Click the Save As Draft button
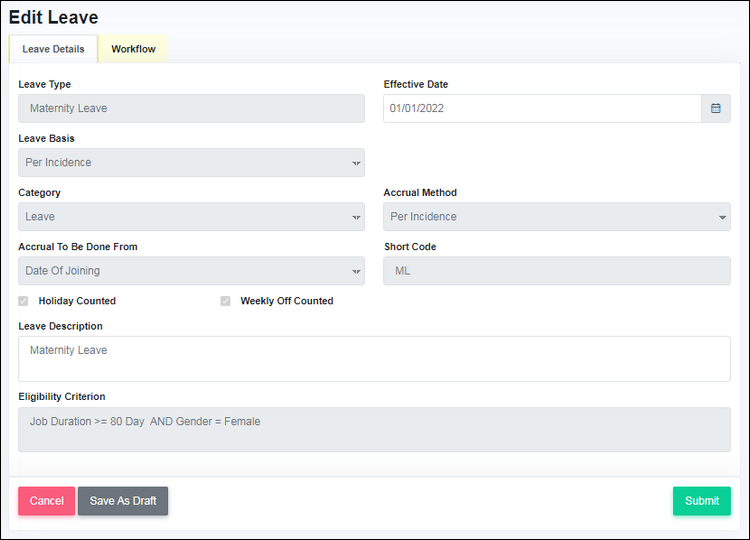Screen dimensions: 750x540 123,501
